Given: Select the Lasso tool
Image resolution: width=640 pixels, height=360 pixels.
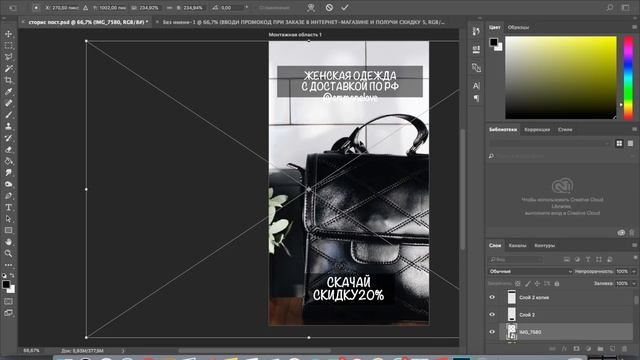Looking at the screenshot, I should (x=9, y=57).
